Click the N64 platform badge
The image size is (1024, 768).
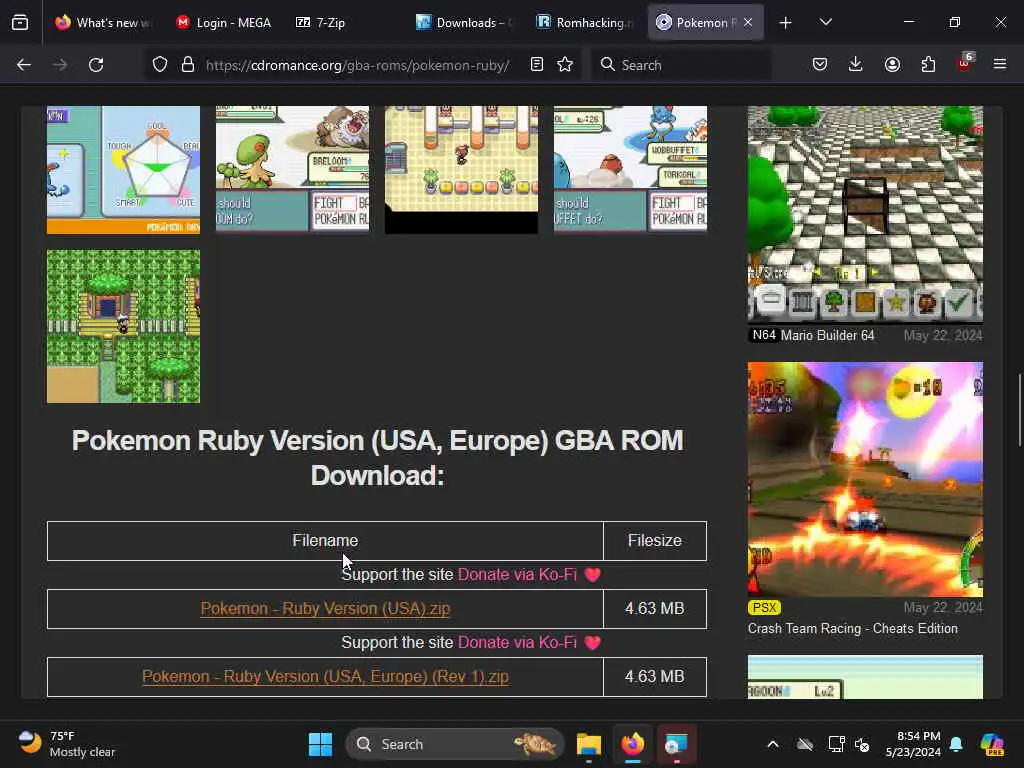click(763, 335)
